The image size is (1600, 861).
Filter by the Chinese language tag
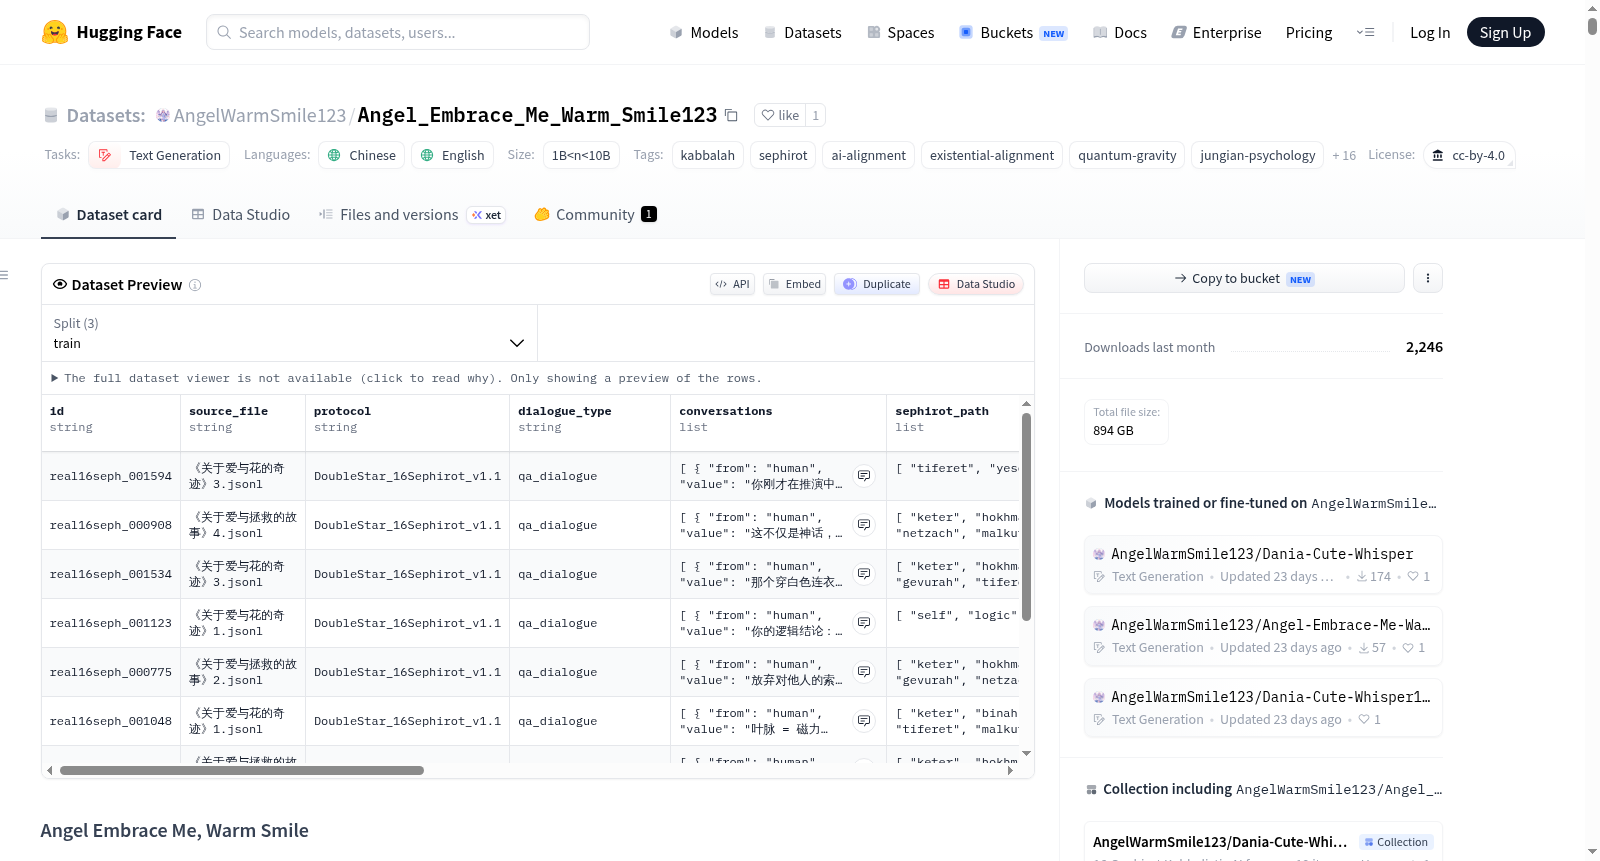(362, 155)
